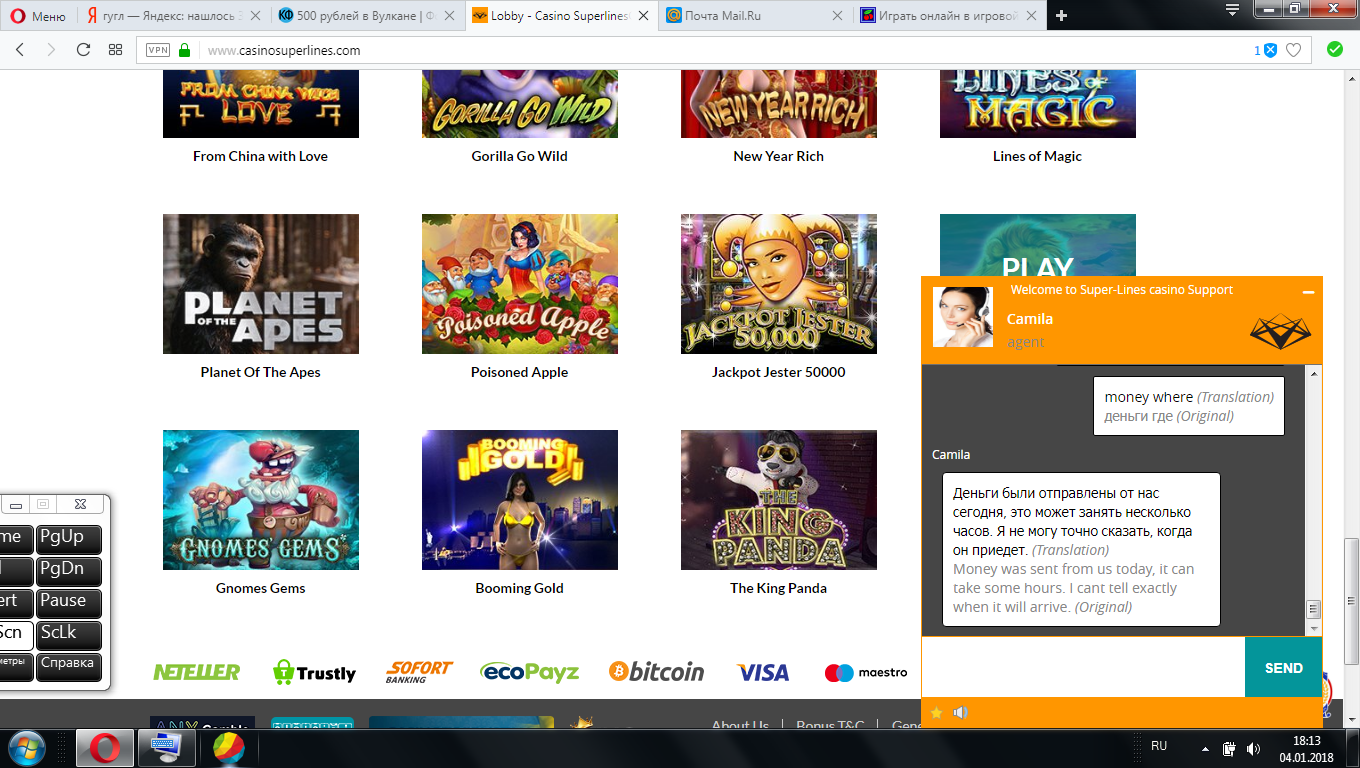The width and height of the screenshot is (1360, 768).
Task: Open the ad blocker shield icon
Action: [x=1270, y=50]
